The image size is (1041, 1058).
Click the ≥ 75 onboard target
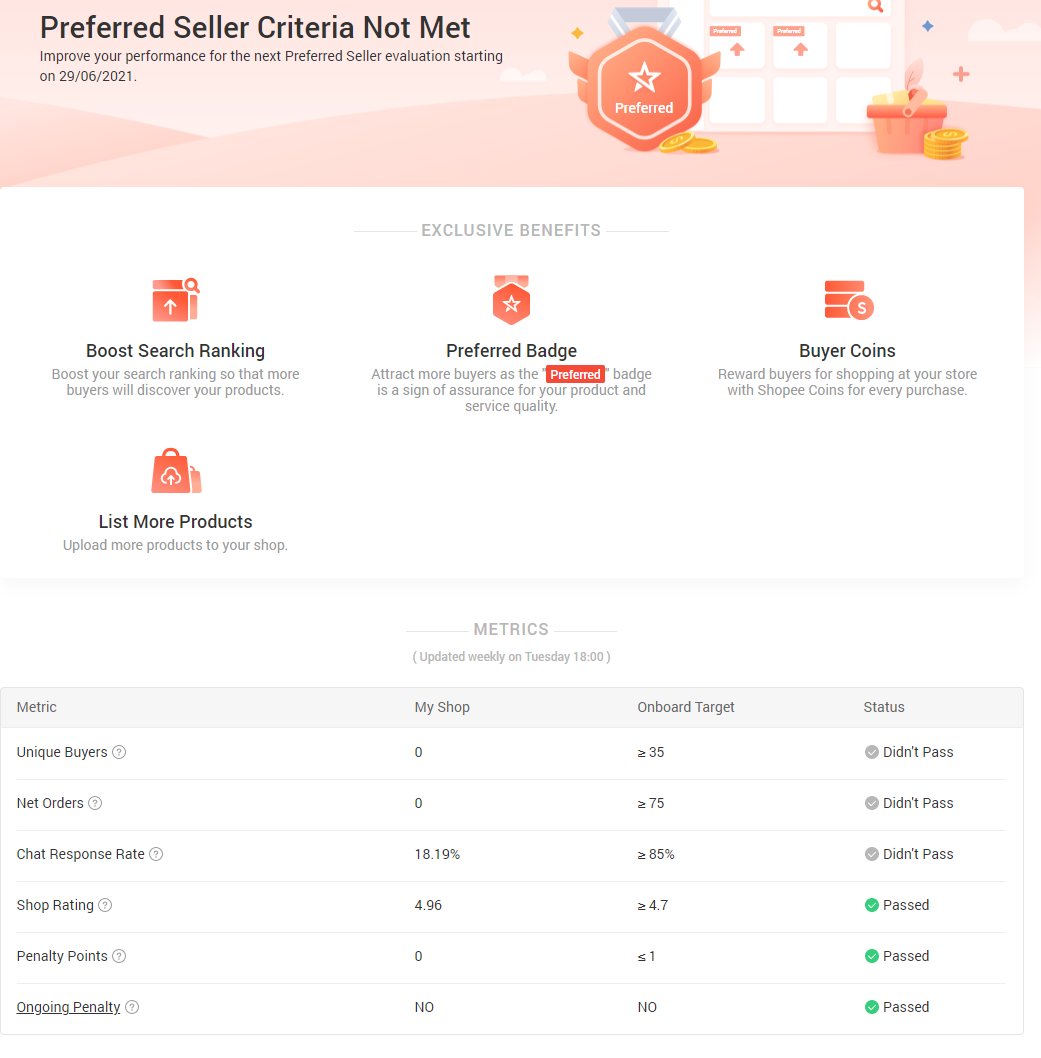coord(650,803)
